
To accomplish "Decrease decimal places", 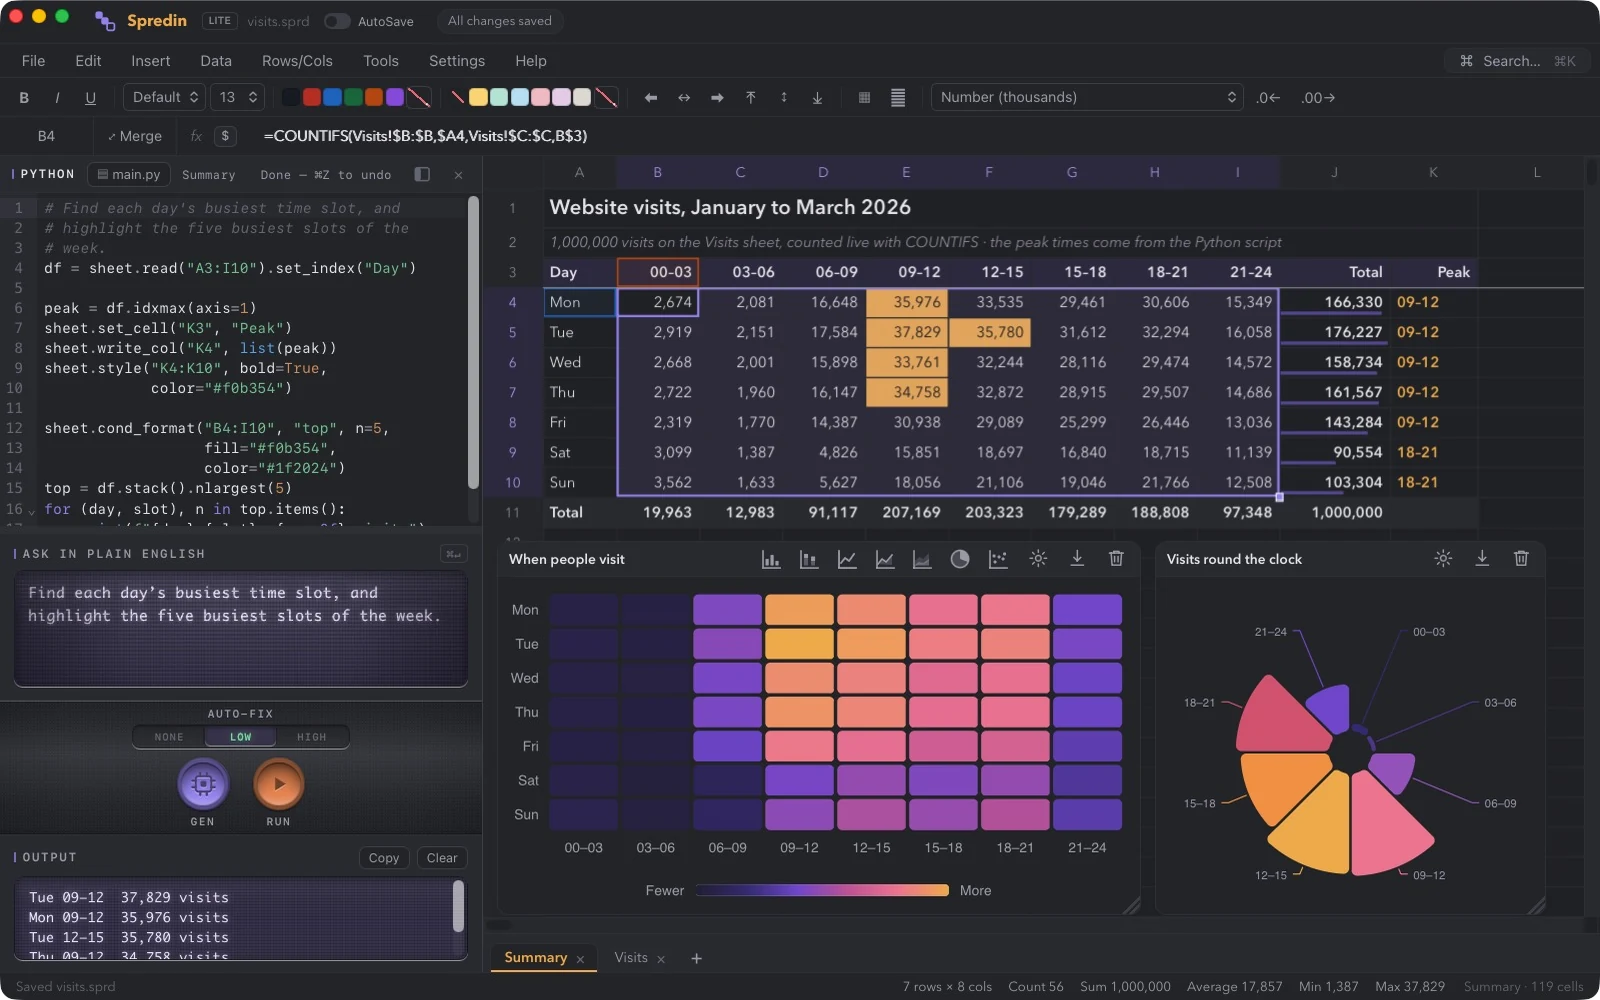I will tap(1268, 97).
